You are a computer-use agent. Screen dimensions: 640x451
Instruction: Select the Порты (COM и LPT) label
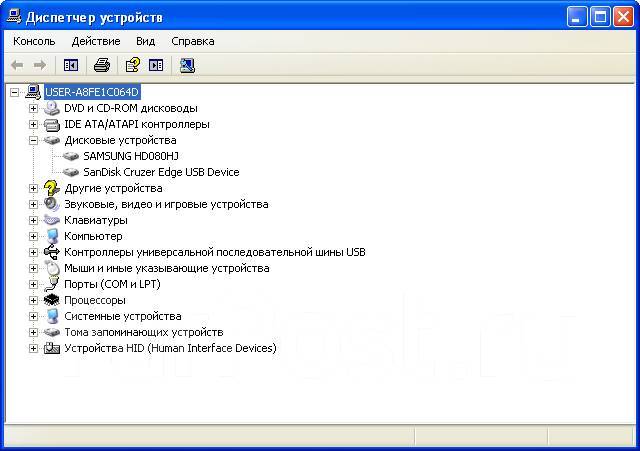coord(112,284)
